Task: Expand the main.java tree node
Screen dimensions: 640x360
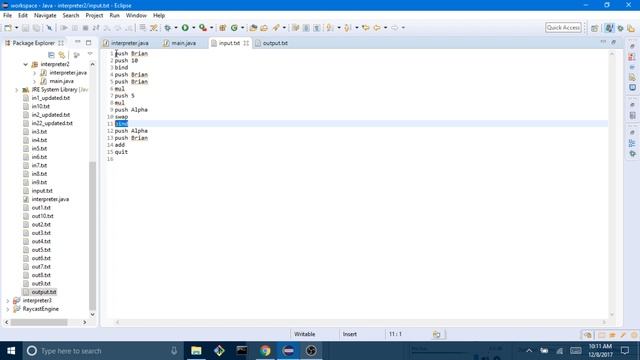Action: click(x=34, y=81)
